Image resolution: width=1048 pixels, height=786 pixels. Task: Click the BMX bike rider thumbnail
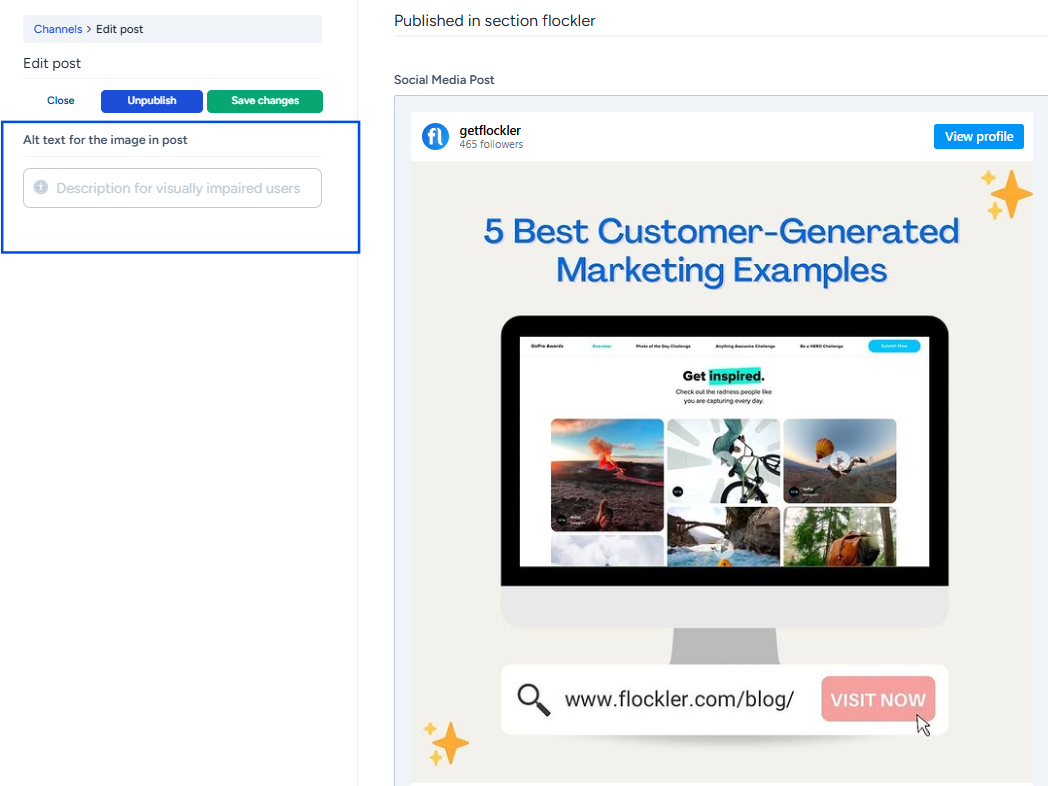pos(723,461)
